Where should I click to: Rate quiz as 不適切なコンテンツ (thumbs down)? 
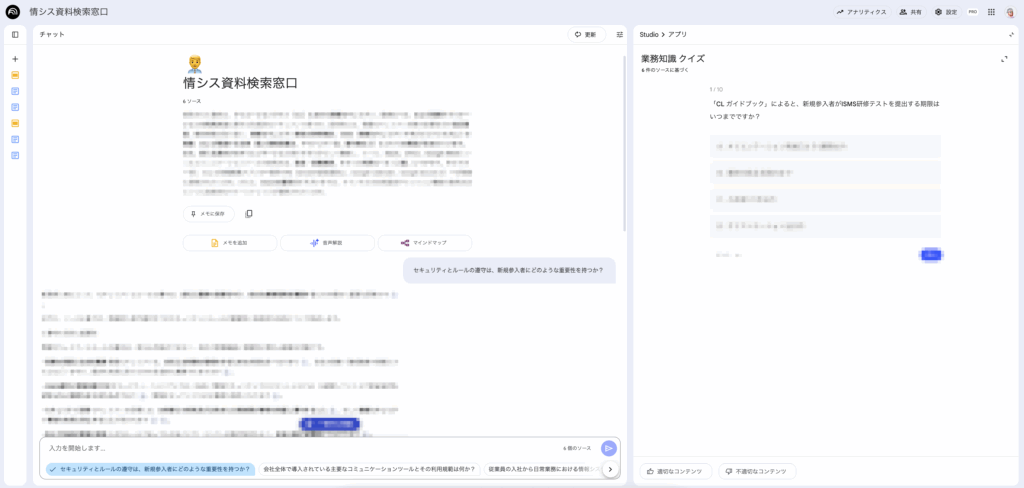pyautogui.click(x=757, y=471)
